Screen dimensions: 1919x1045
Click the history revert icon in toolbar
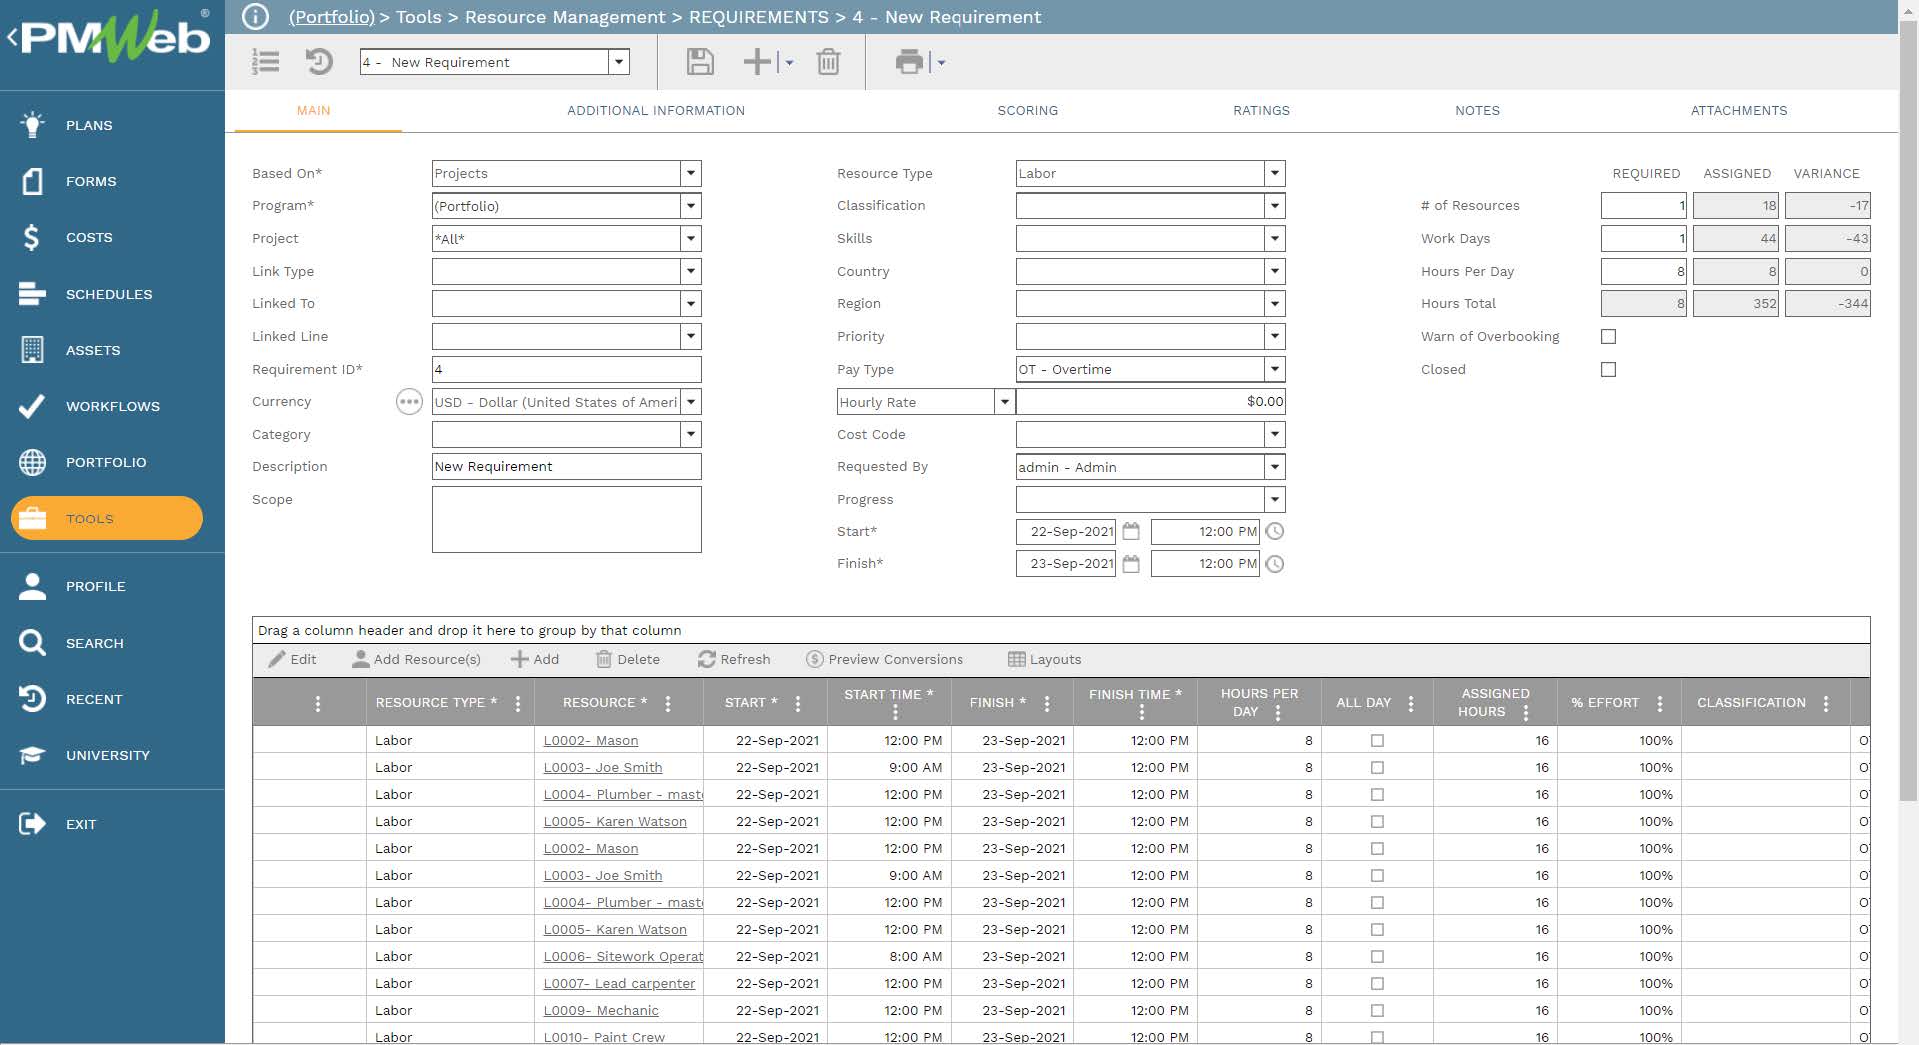tap(318, 62)
